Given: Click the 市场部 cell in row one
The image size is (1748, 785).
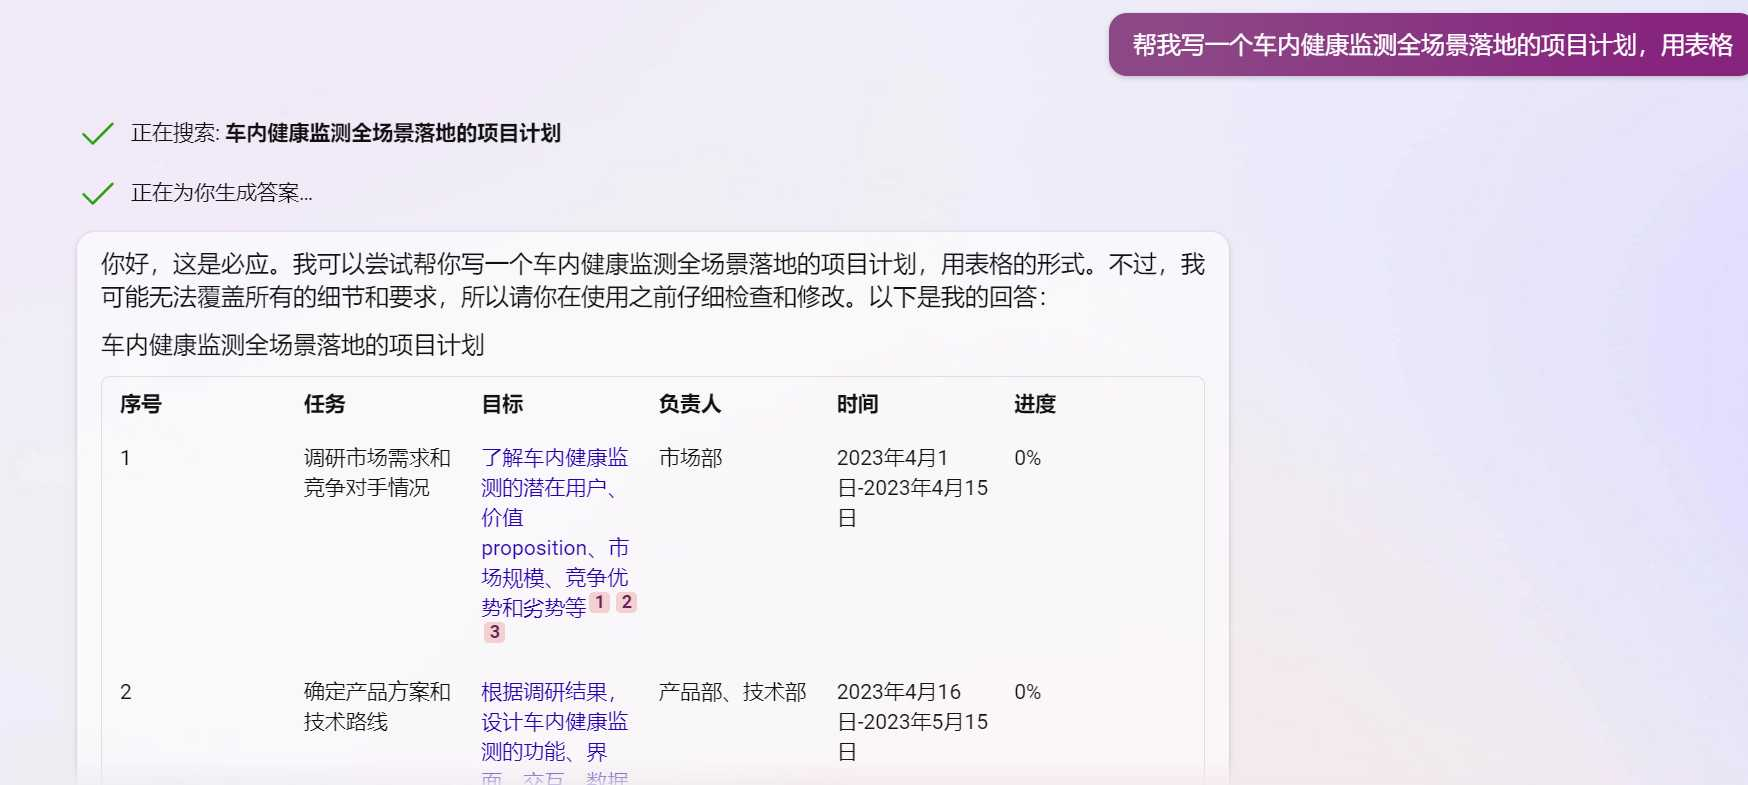Looking at the screenshot, I should (690, 458).
